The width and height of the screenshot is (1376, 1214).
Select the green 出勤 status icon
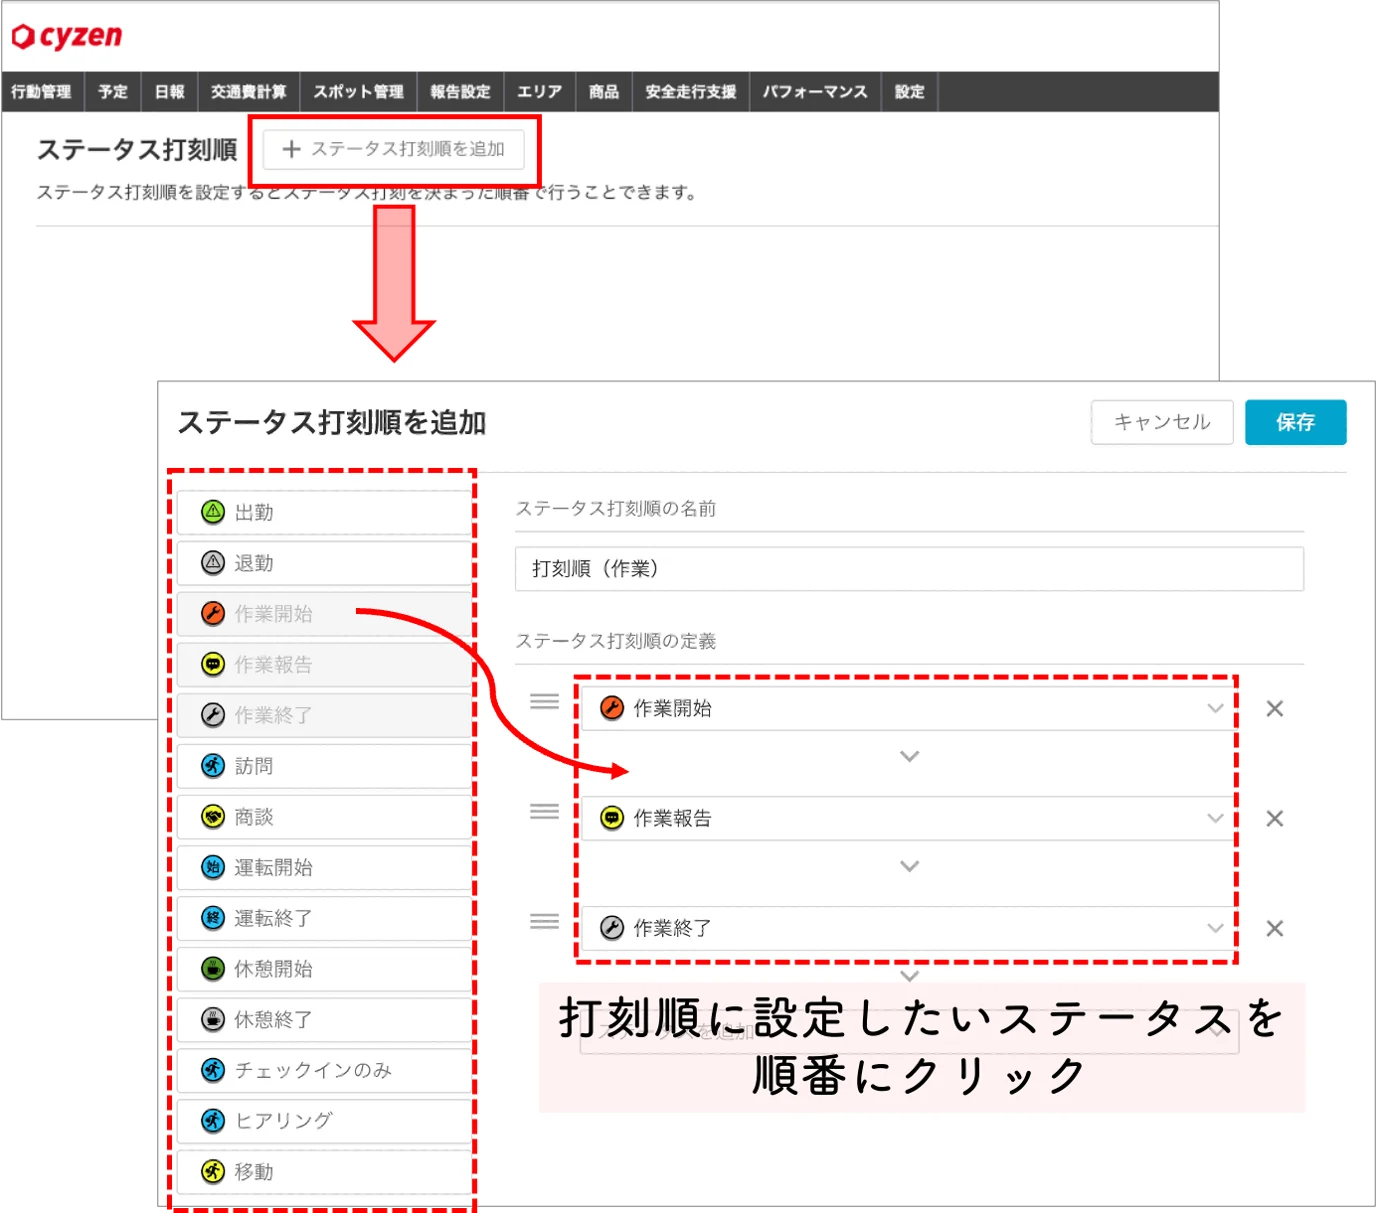pos(213,512)
